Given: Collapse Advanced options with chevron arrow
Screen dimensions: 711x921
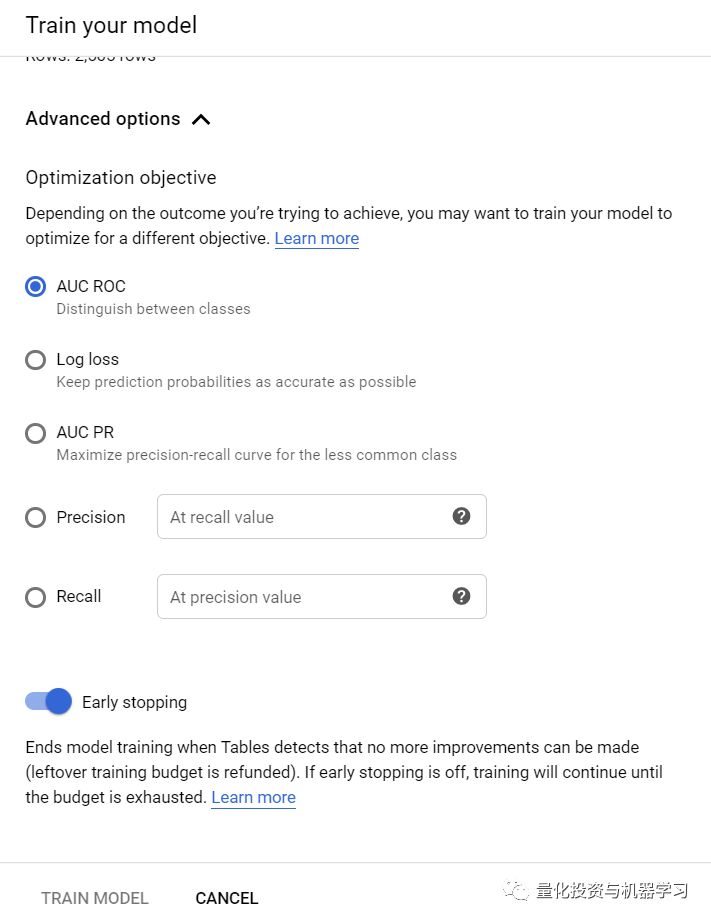Looking at the screenshot, I should click(x=201, y=120).
